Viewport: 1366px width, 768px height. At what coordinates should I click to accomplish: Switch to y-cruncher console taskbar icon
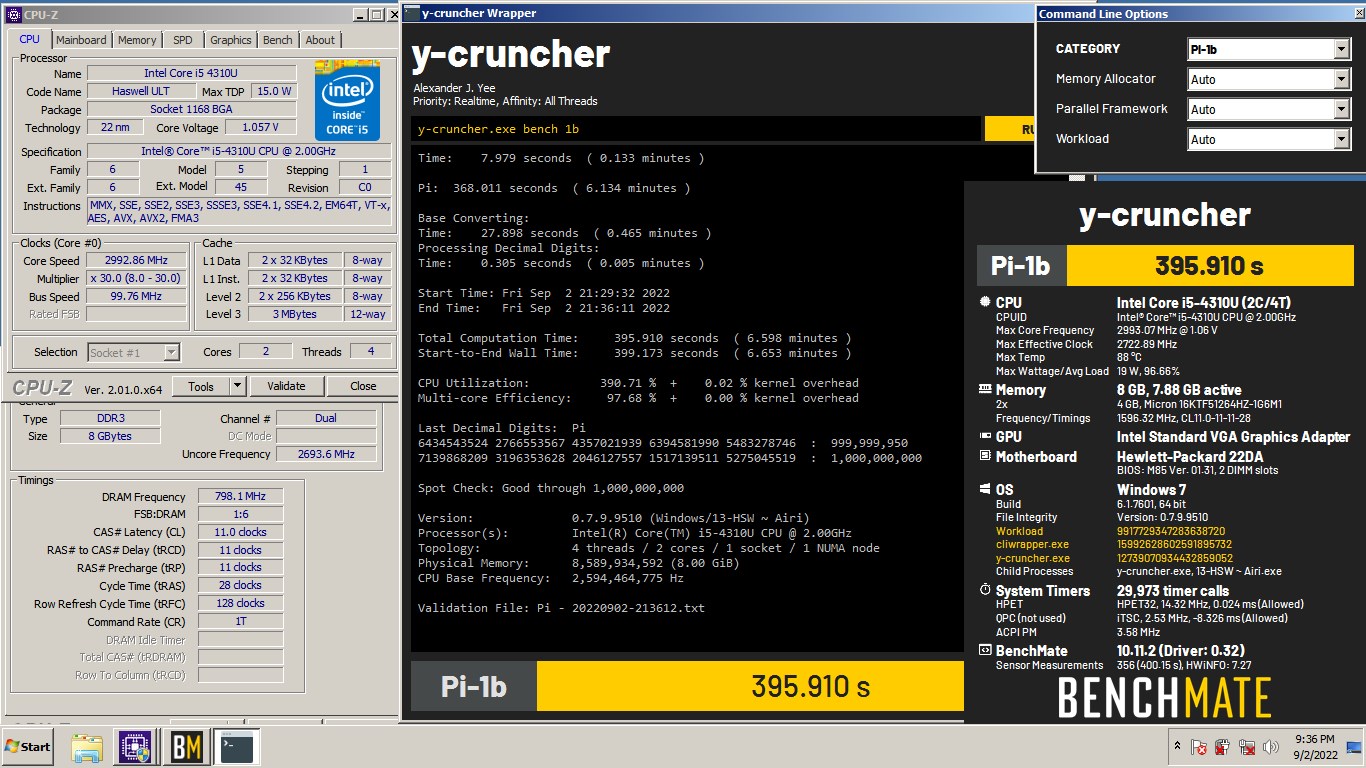(236, 747)
